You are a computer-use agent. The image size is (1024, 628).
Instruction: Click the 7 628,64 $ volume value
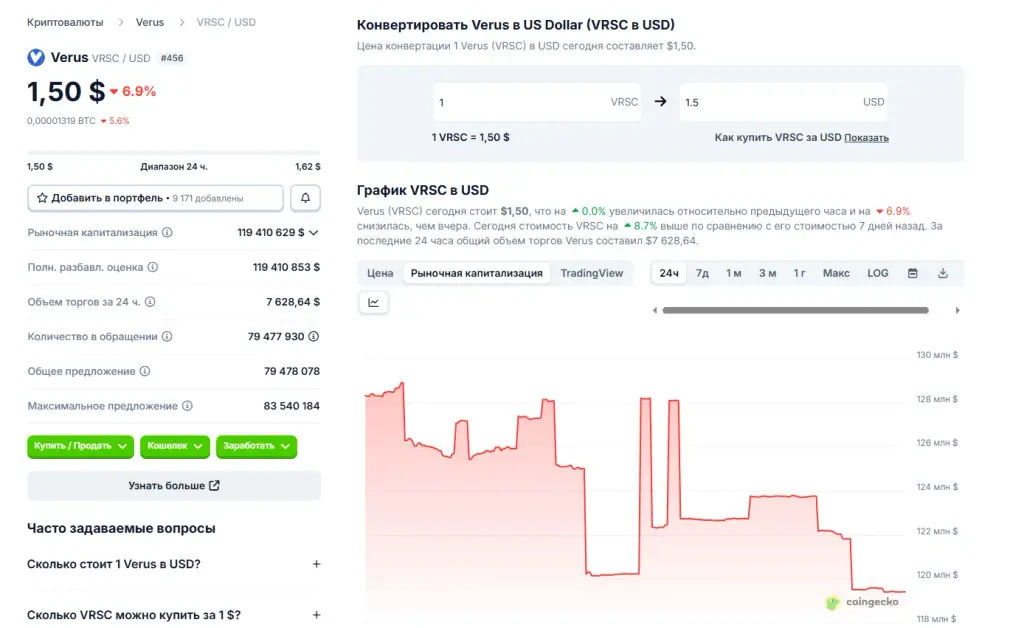pos(293,302)
